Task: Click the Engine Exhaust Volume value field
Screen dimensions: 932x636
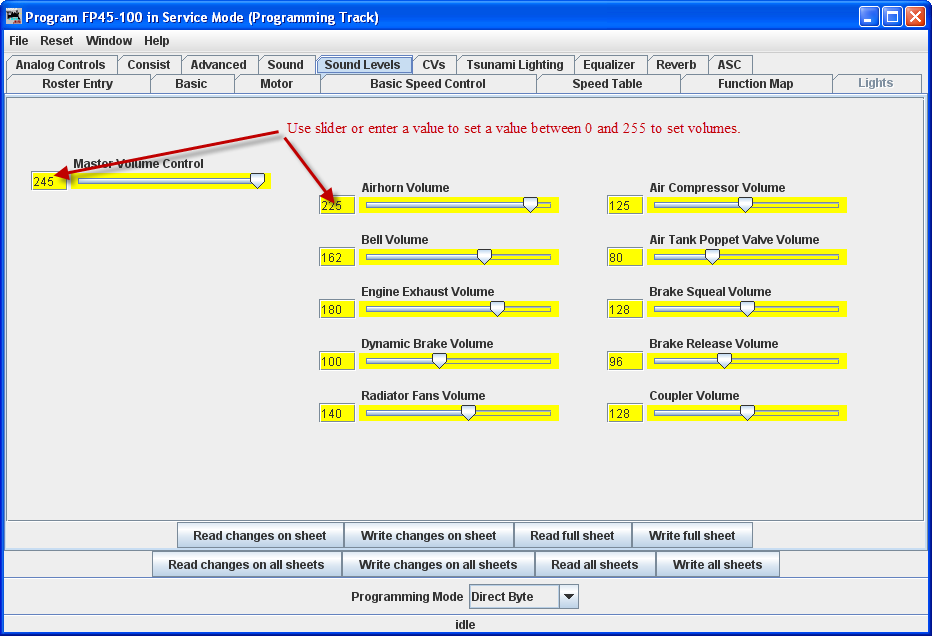Action: 337,310
